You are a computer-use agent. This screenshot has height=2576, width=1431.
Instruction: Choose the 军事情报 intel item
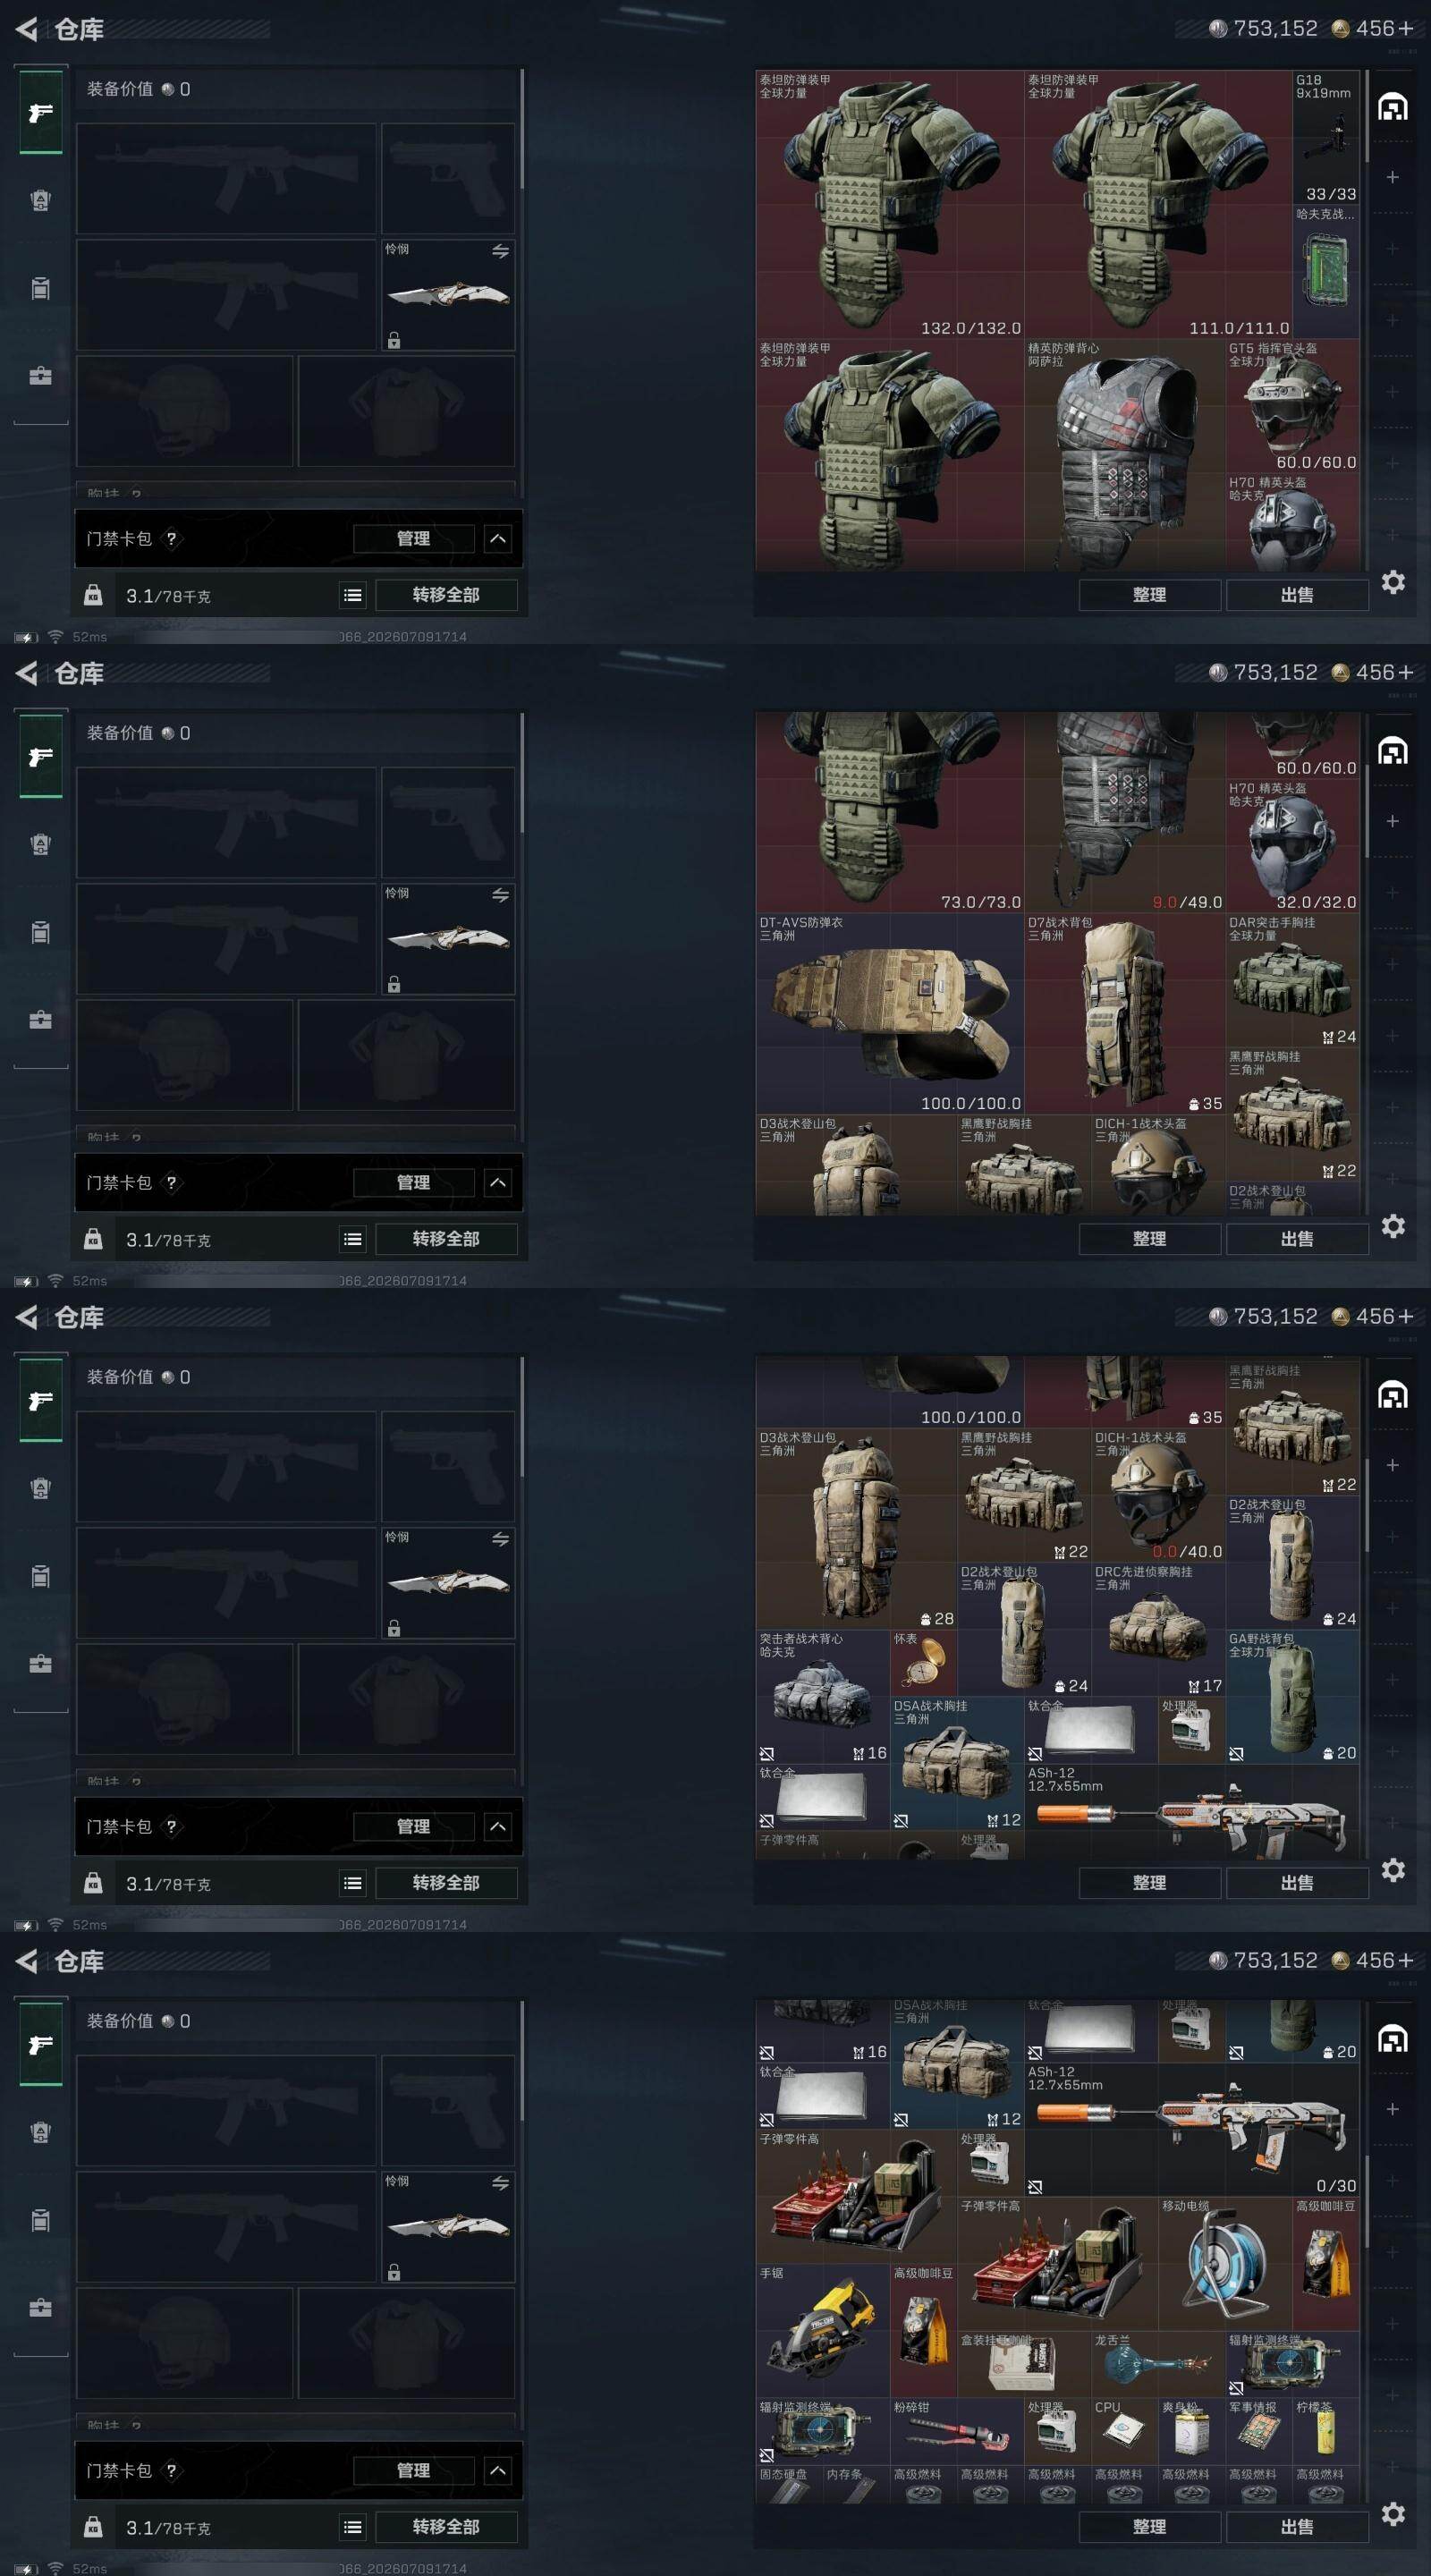(1259, 2431)
